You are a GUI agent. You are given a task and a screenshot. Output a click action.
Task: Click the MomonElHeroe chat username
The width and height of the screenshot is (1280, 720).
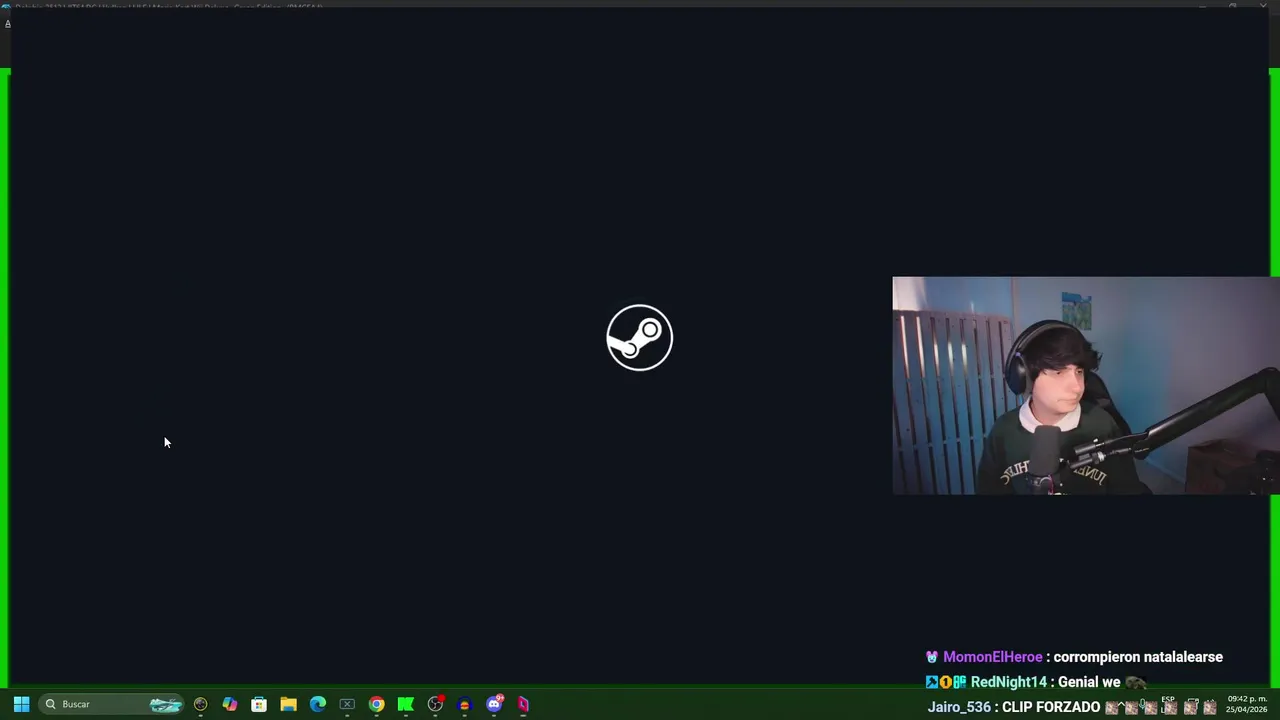pos(992,657)
